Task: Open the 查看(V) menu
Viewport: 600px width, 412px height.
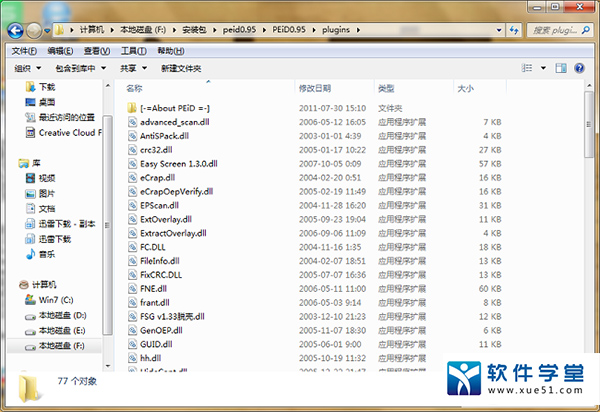Action: click(x=97, y=51)
